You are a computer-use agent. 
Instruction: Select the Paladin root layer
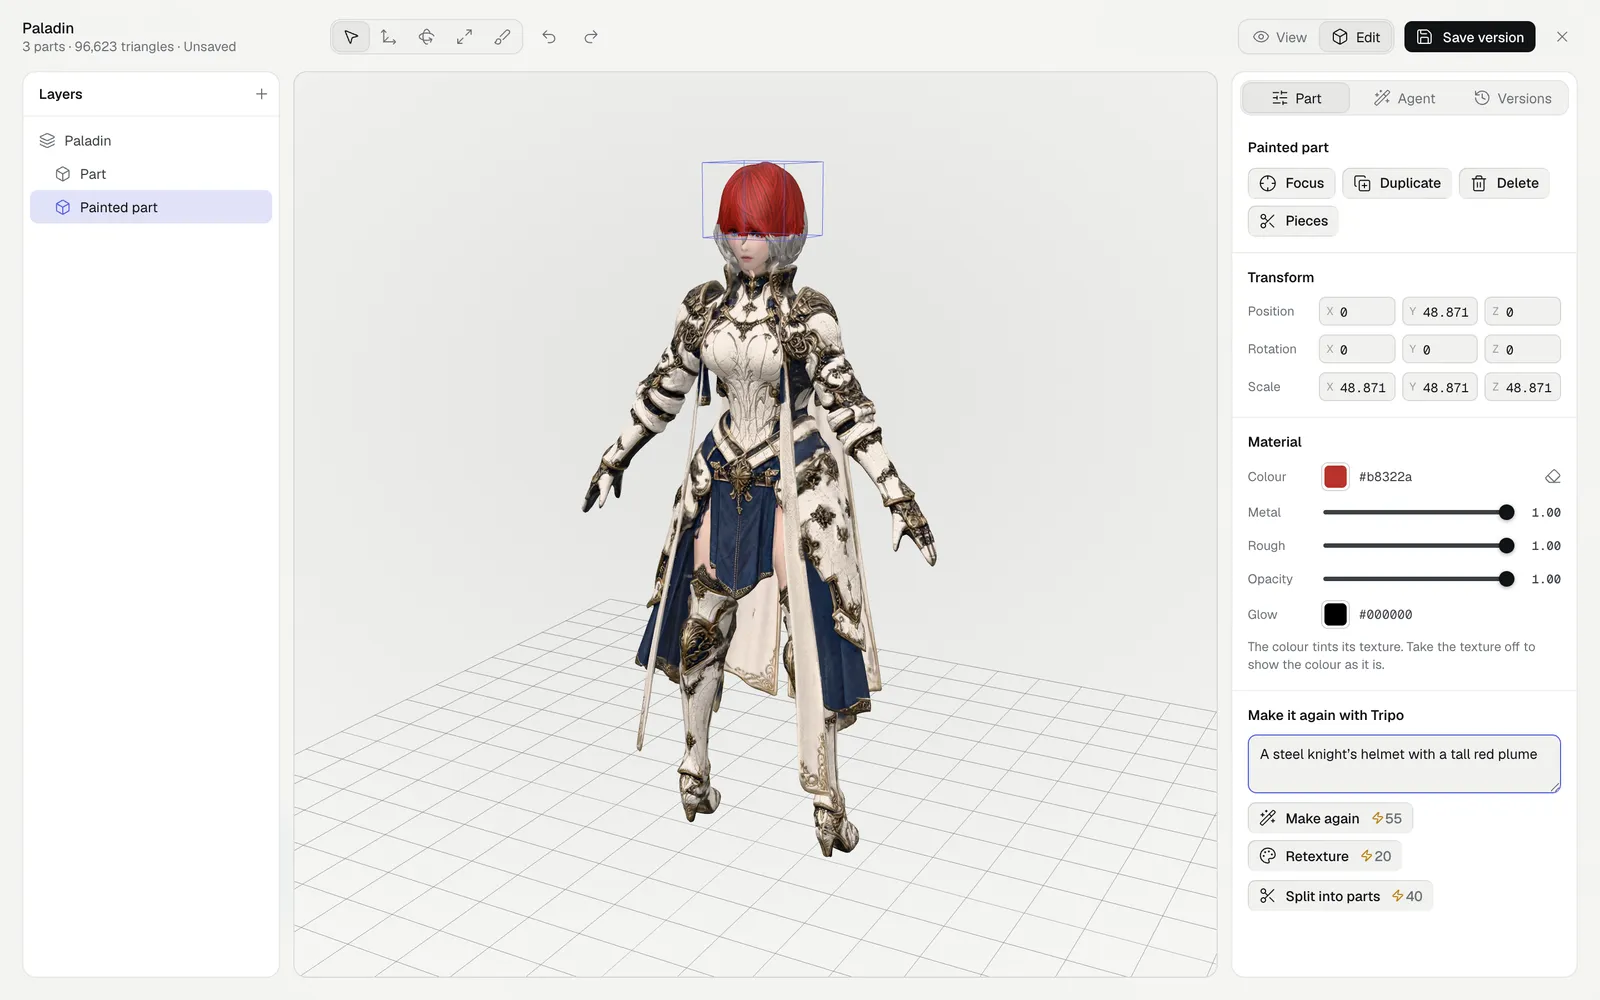(x=151, y=141)
